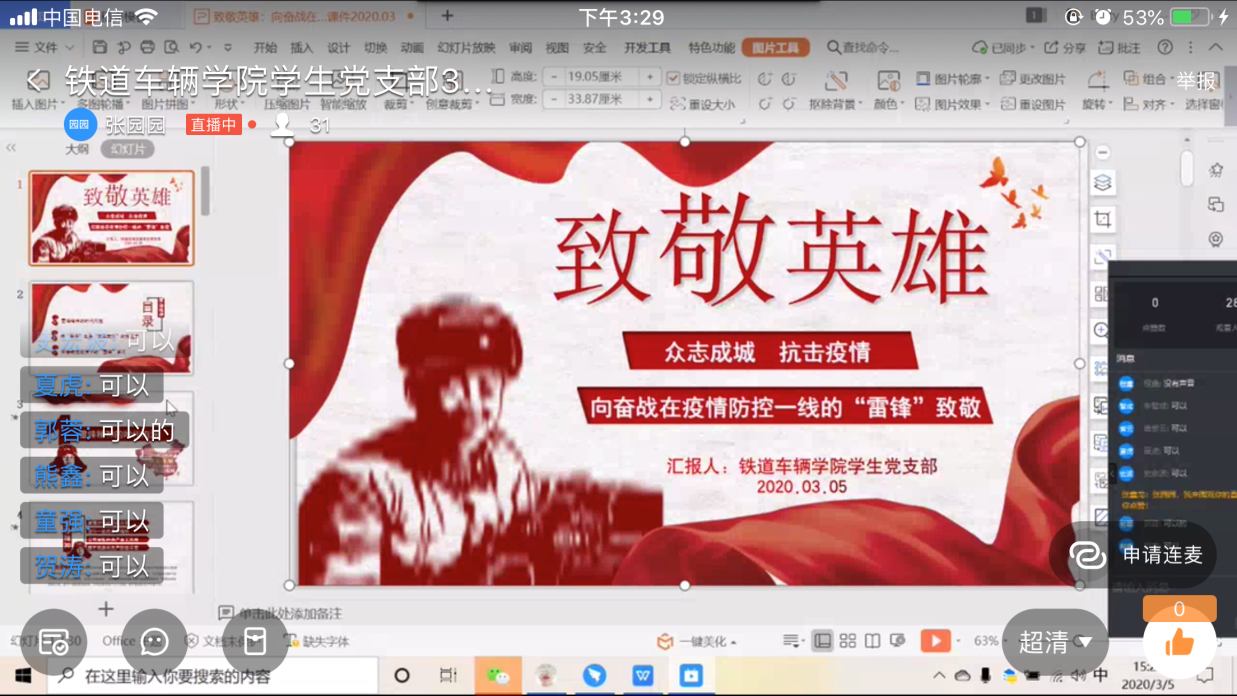Open the 对齐 align dropdown
This screenshot has height=696, width=1237.
coord(1148,104)
